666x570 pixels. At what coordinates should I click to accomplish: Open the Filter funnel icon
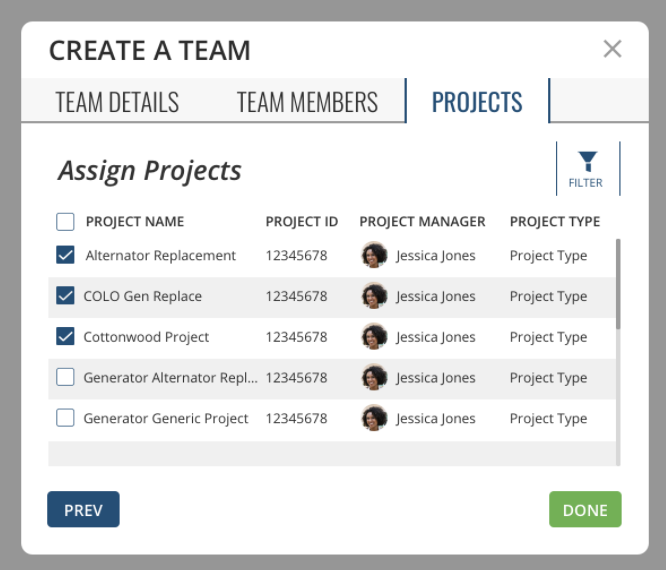coord(588,169)
